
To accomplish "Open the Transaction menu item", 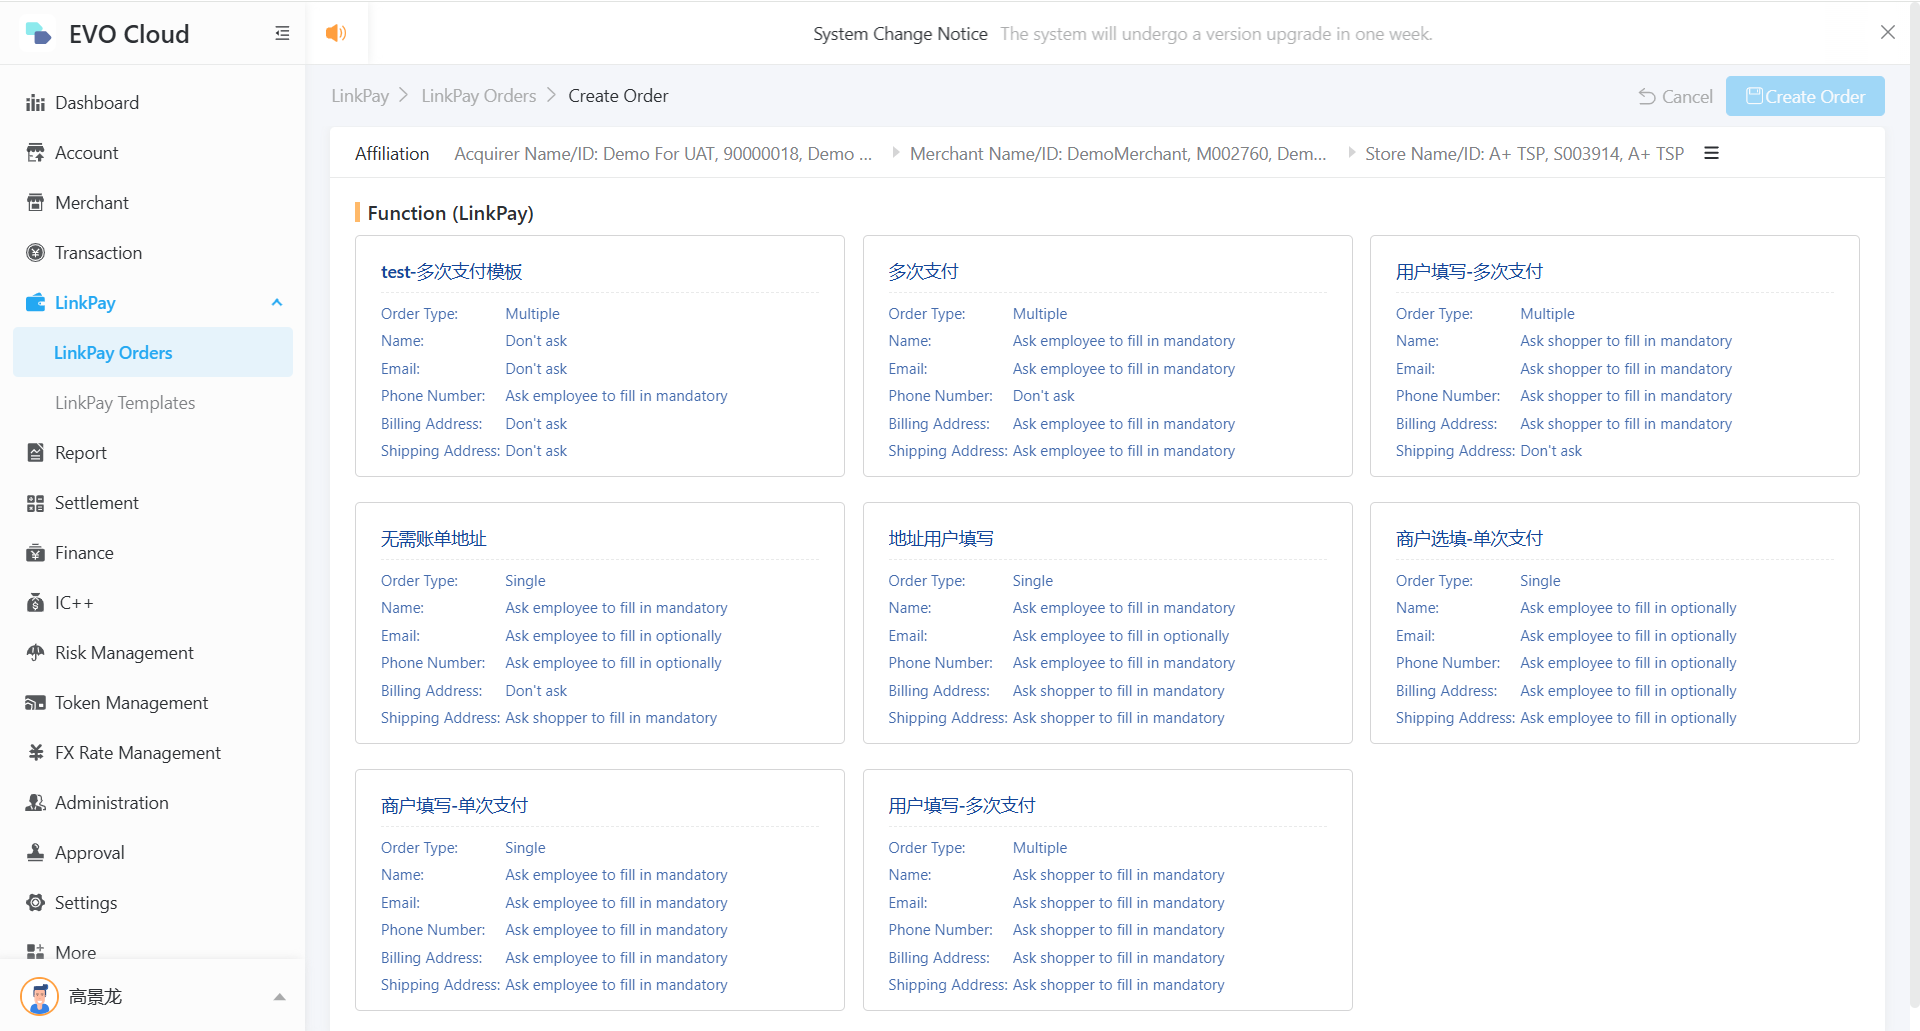I will tap(98, 253).
